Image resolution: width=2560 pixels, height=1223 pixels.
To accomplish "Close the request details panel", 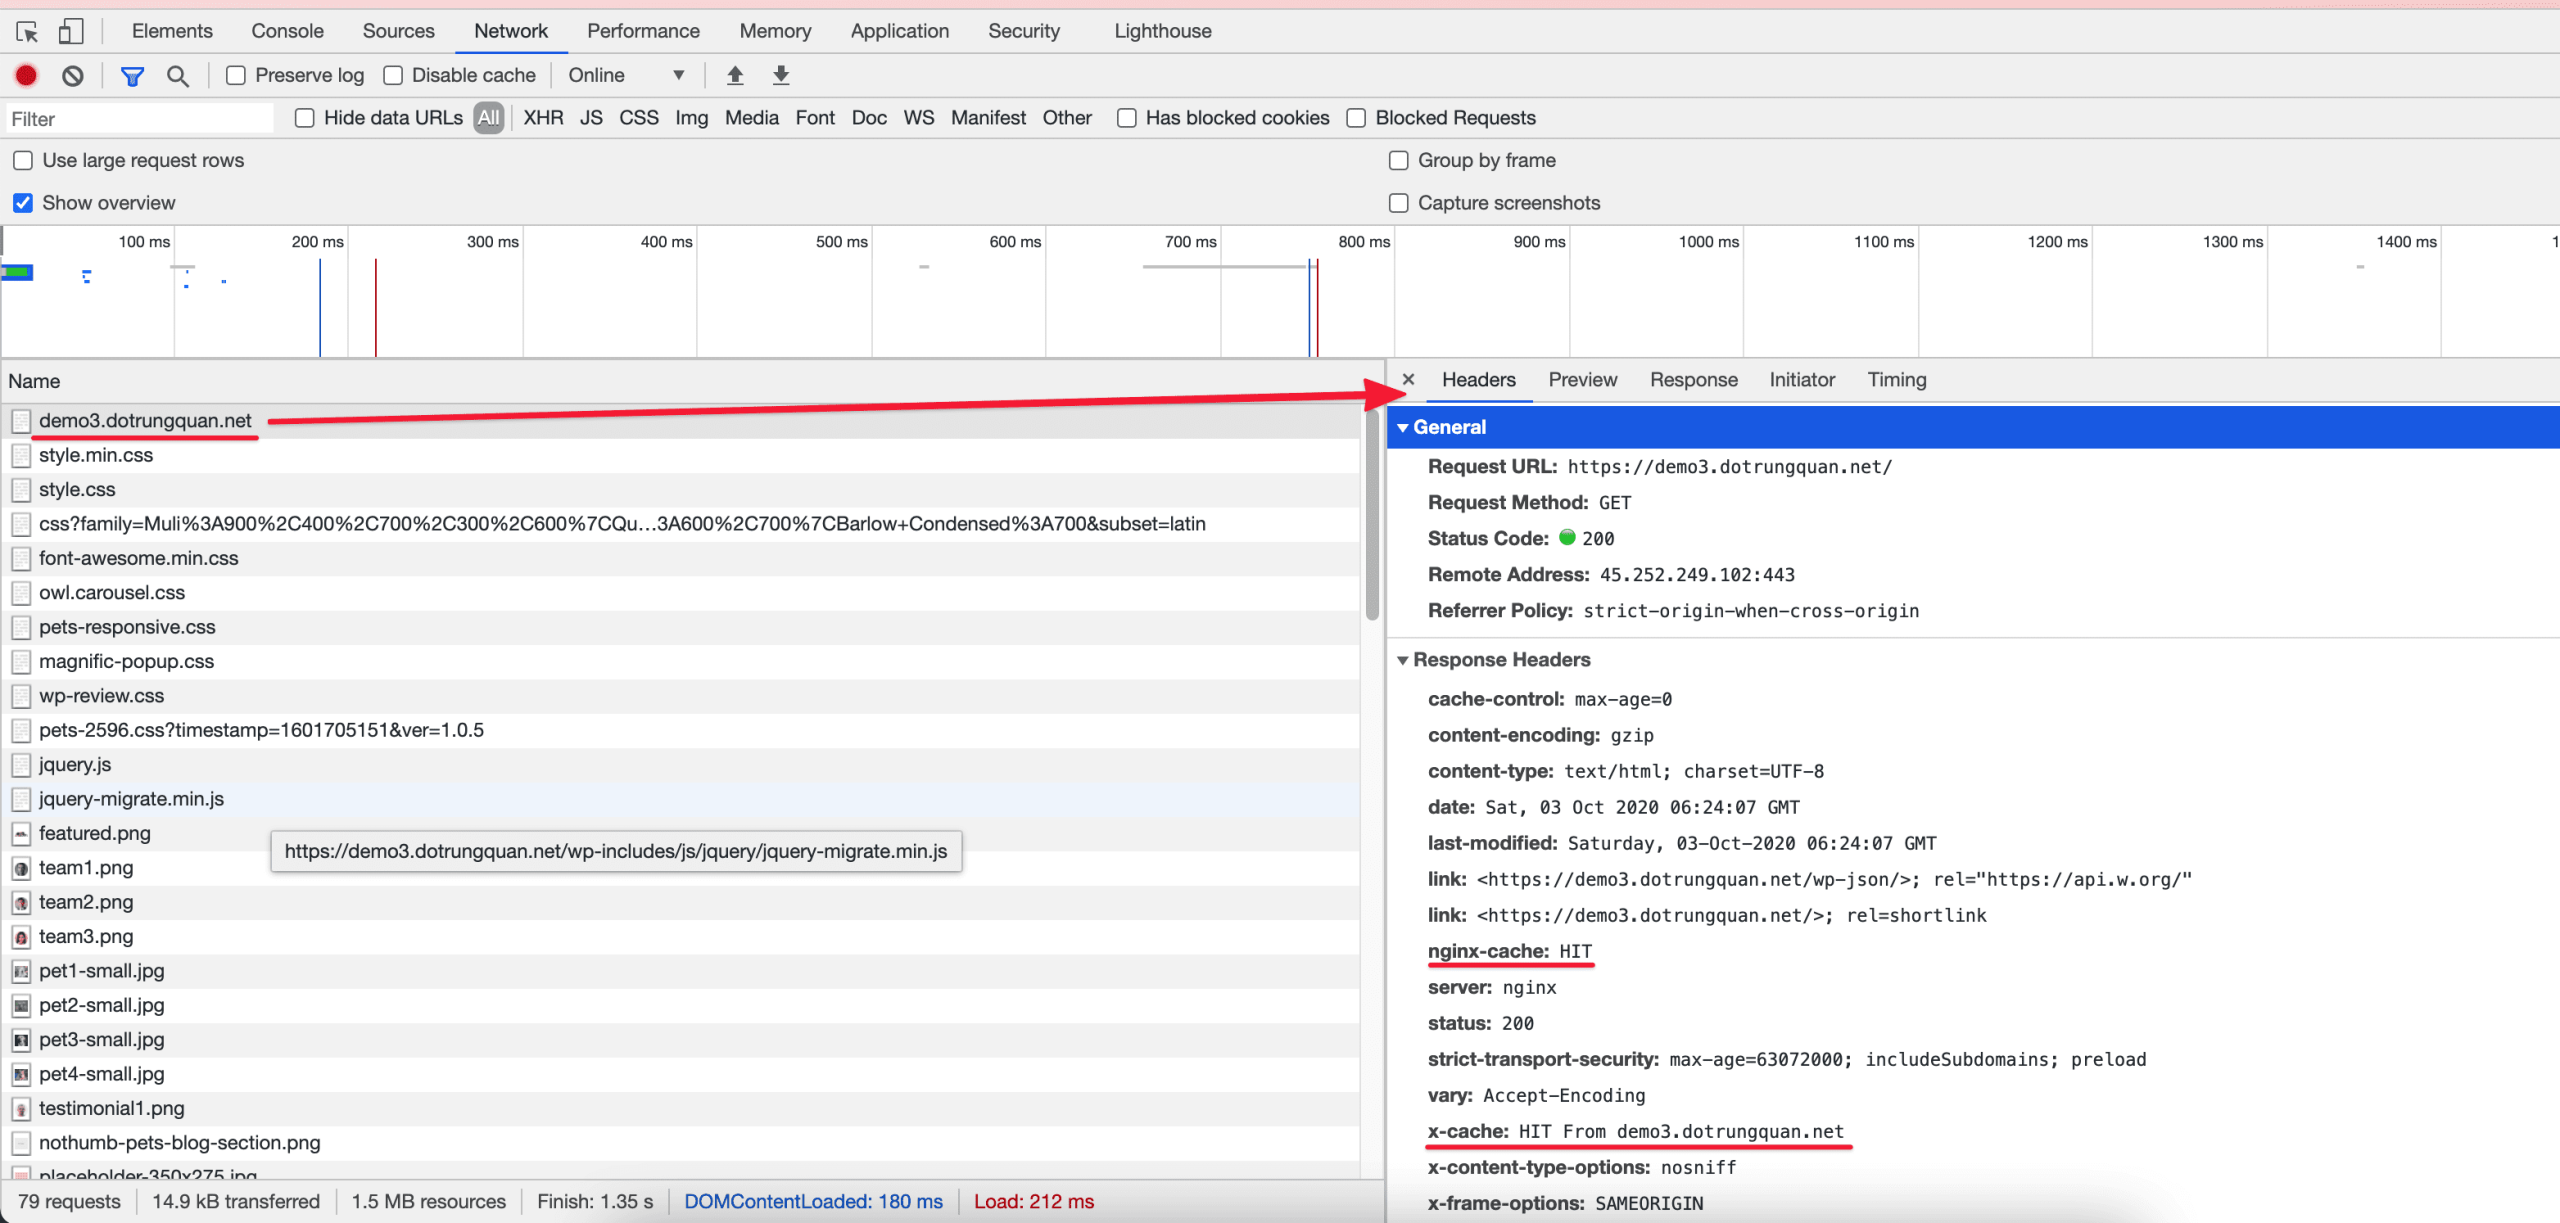I will click(x=1408, y=380).
